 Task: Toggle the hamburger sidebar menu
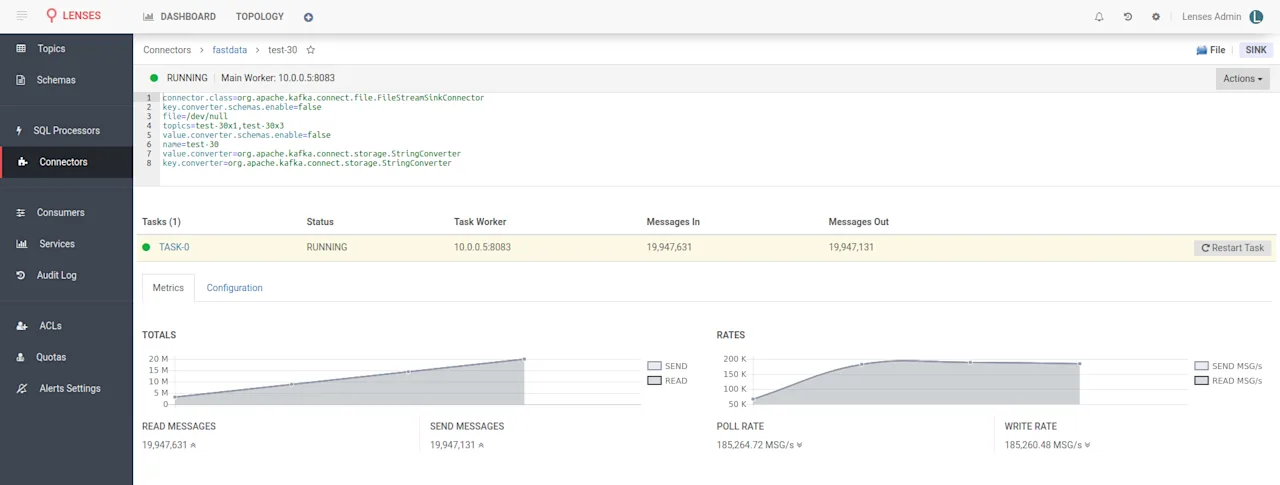pyautogui.click(x=22, y=16)
